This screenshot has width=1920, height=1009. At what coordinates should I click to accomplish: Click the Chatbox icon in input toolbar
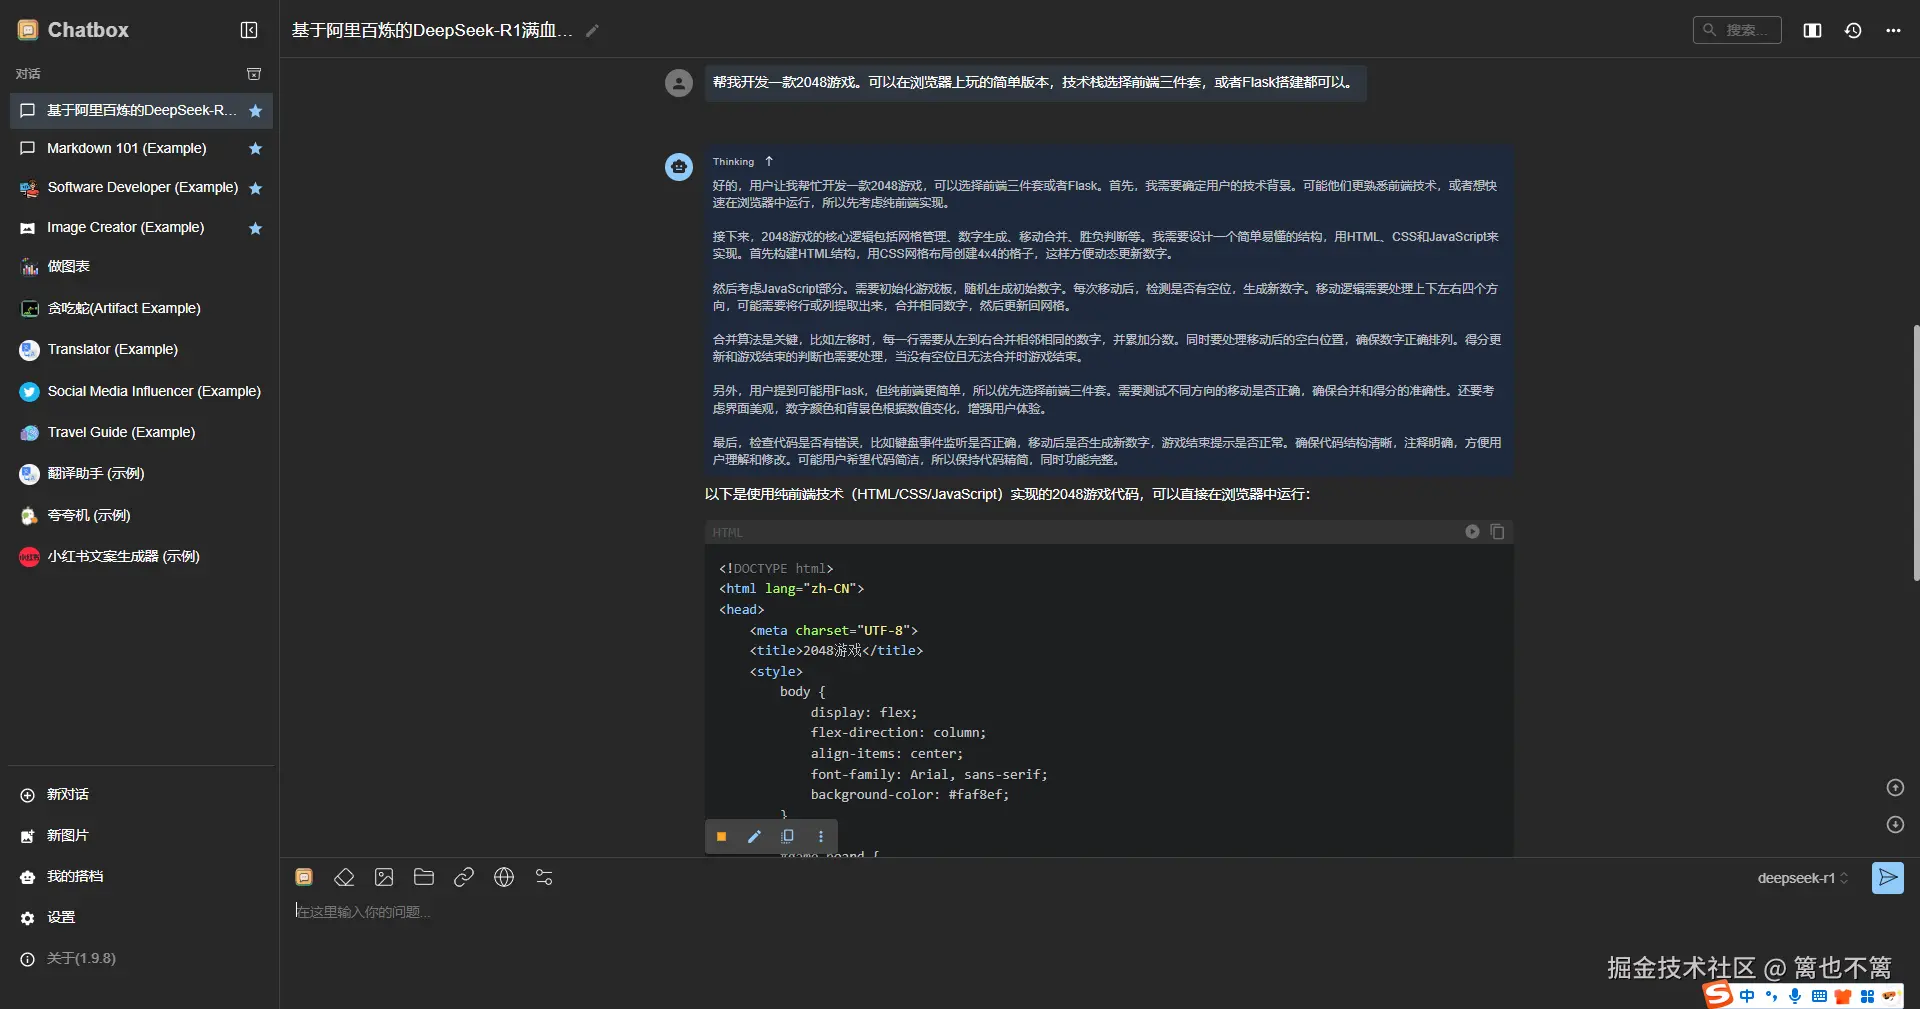[x=304, y=877]
